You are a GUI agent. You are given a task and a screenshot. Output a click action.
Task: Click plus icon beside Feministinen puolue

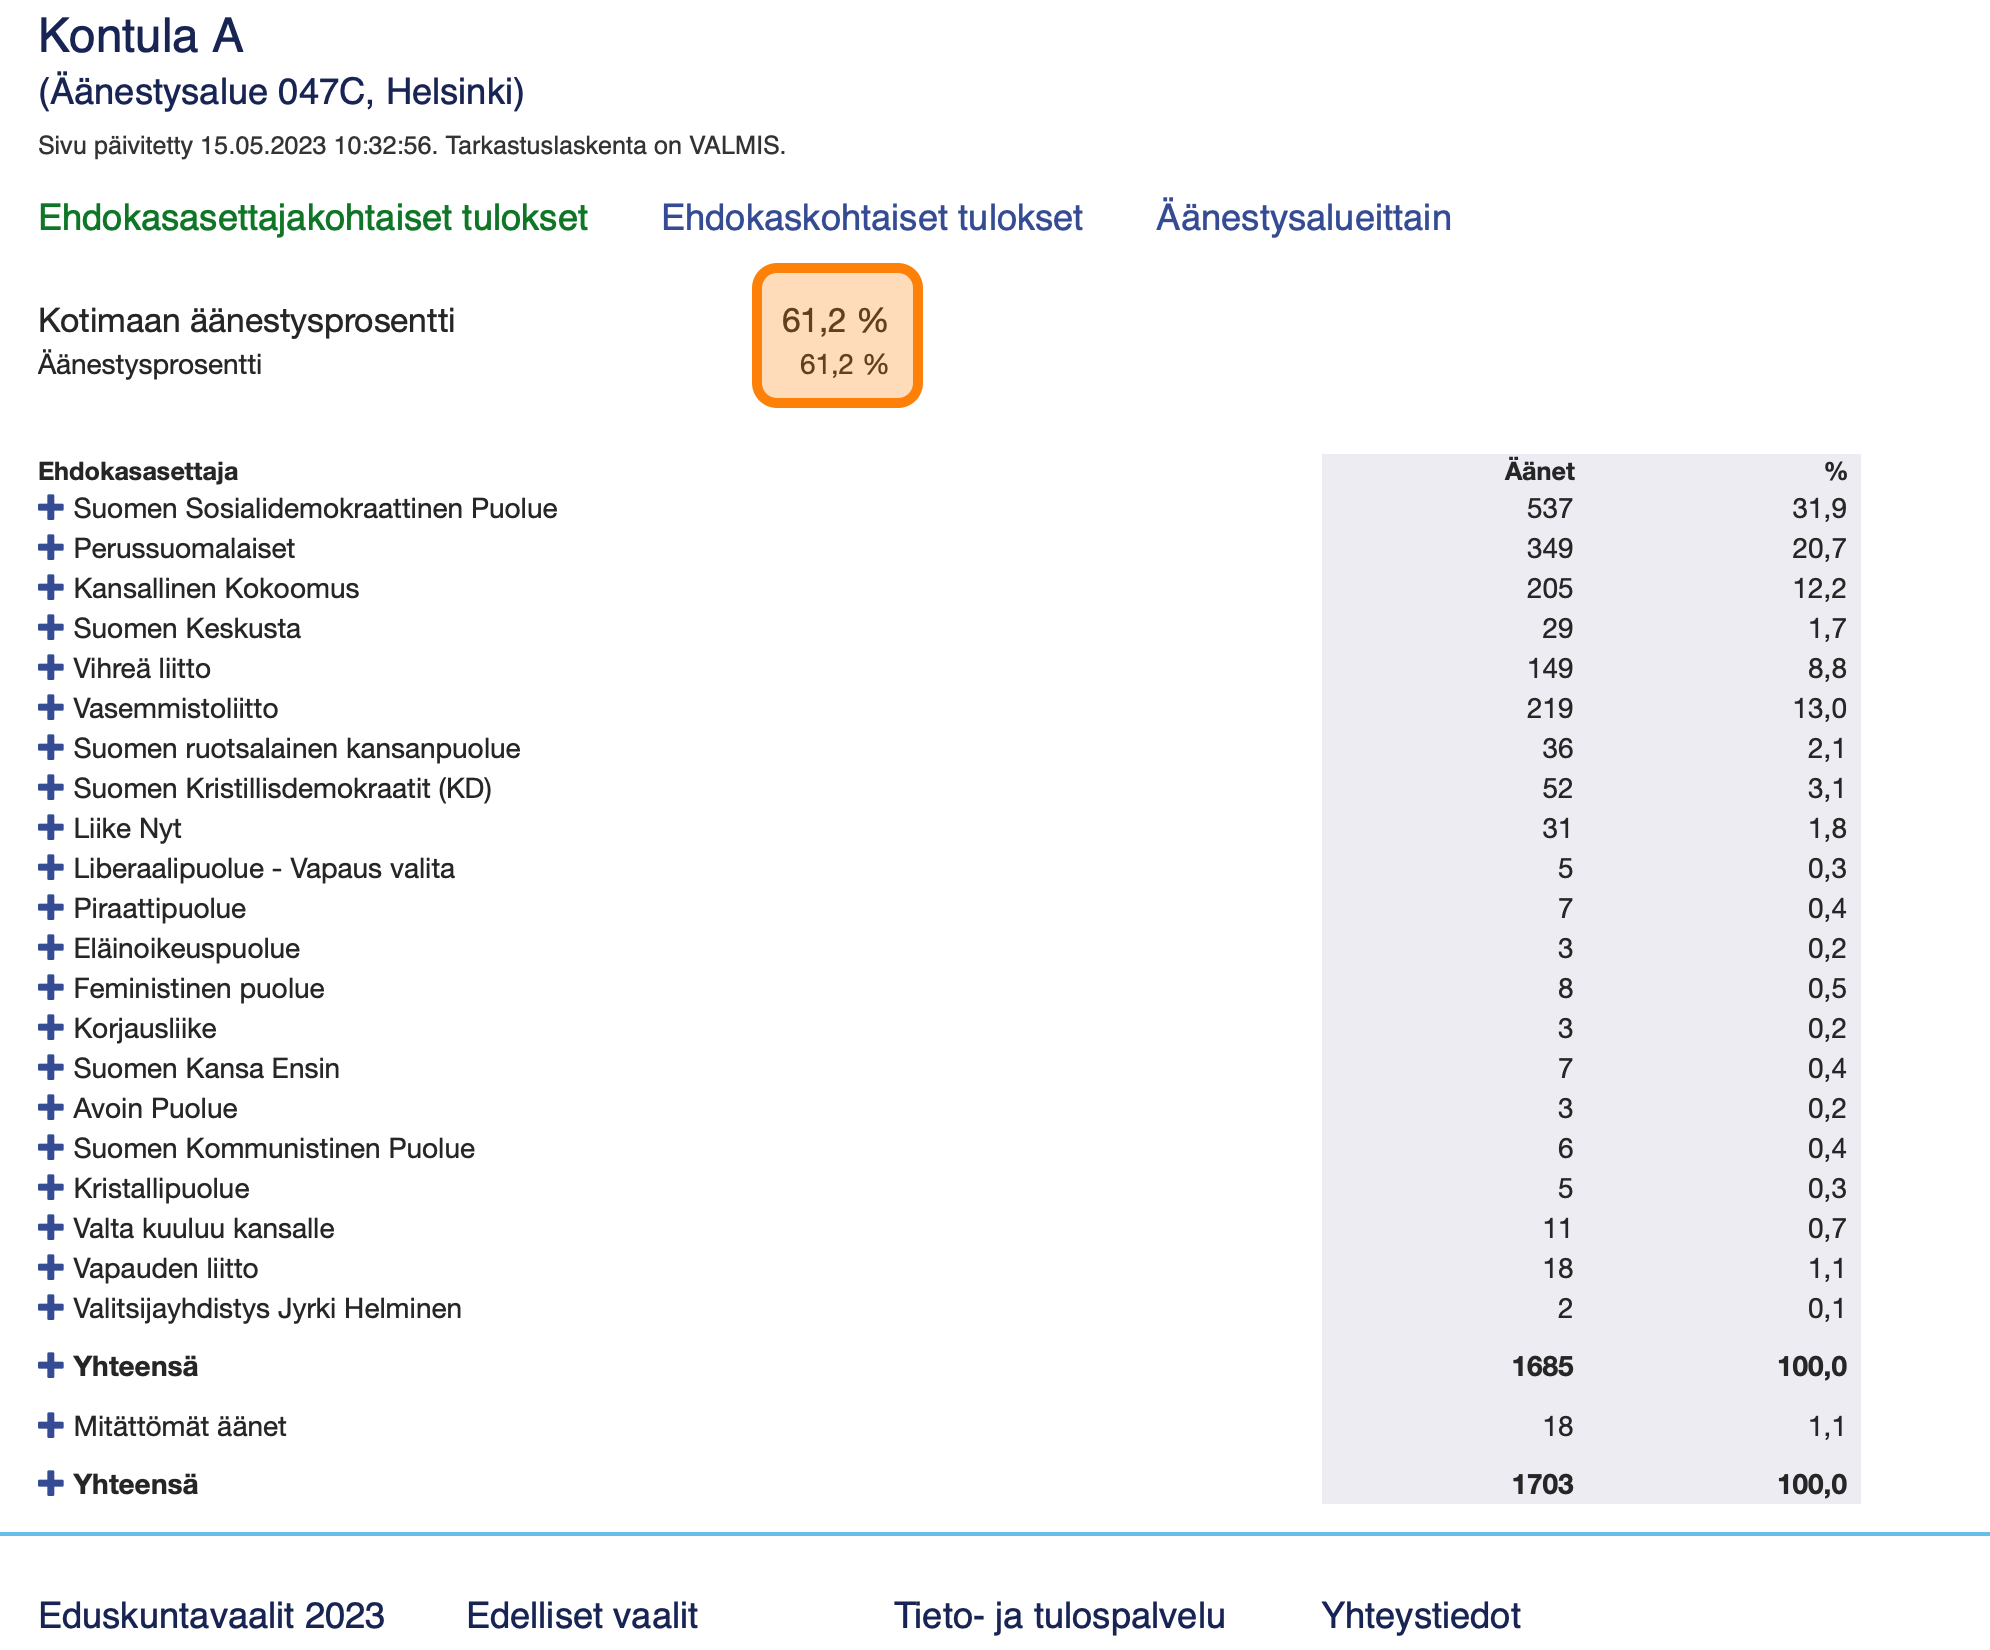tap(50, 988)
